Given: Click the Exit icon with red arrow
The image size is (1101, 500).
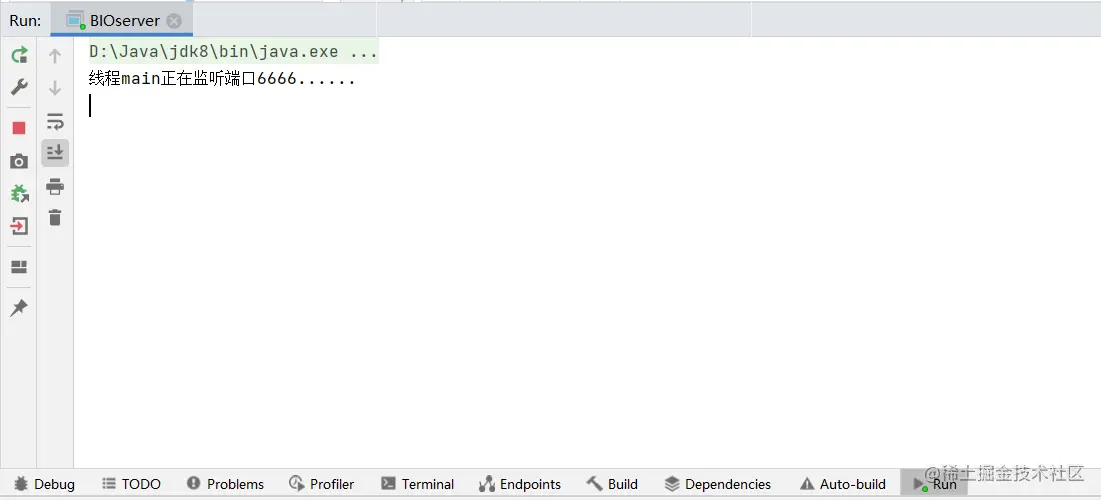Looking at the screenshot, I should (19, 226).
